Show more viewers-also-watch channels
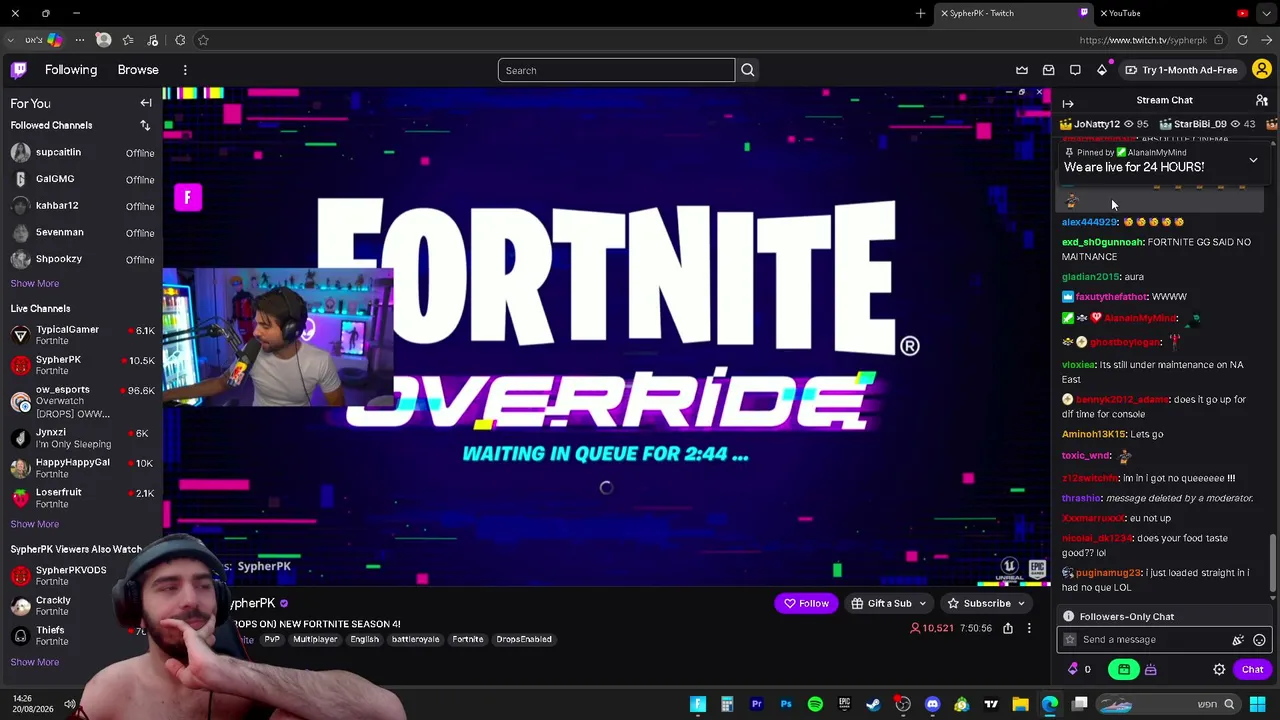1280x720 pixels. [34, 662]
